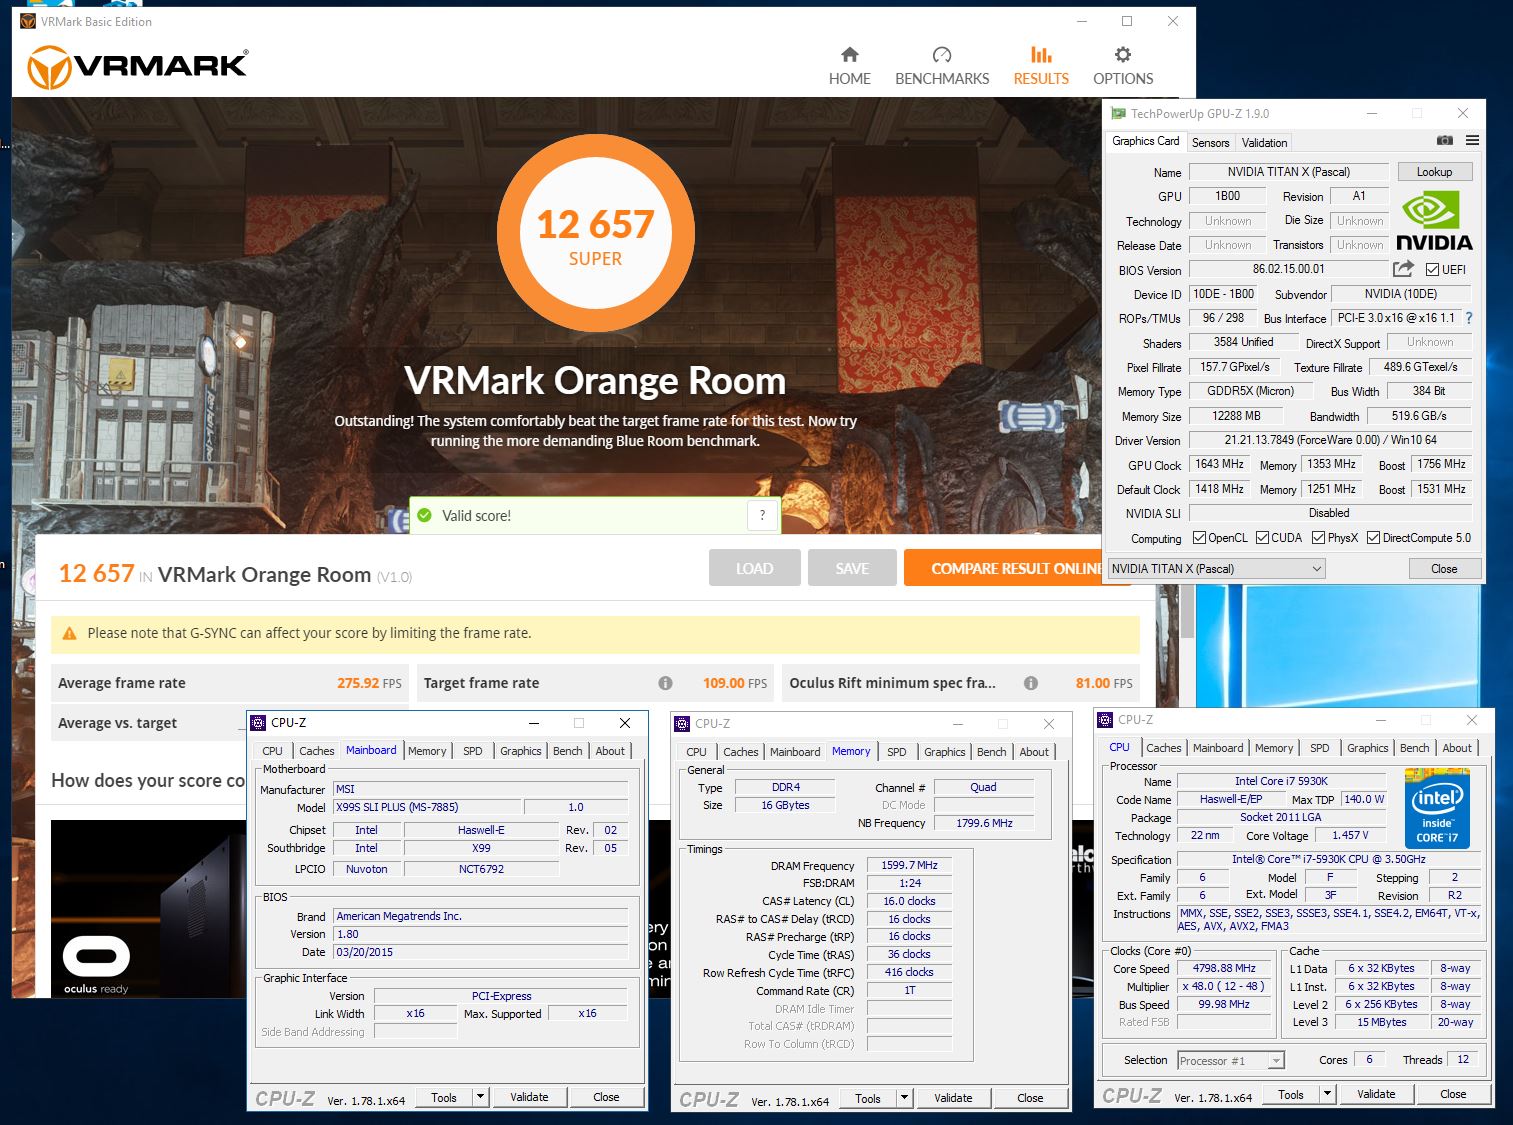Click the GPU name field NVIDIA TITAN X (Pascal)
The width and height of the screenshot is (1513, 1125).
click(x=1288, y=172)
